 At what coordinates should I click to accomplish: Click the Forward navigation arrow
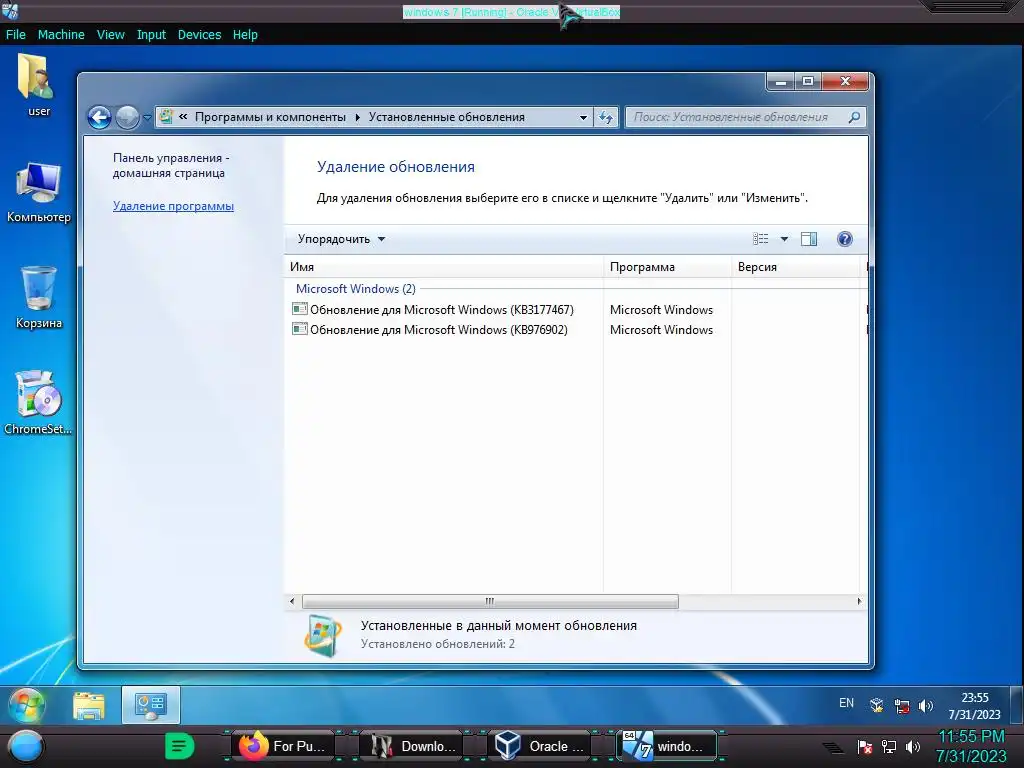[x=127, y=118]
